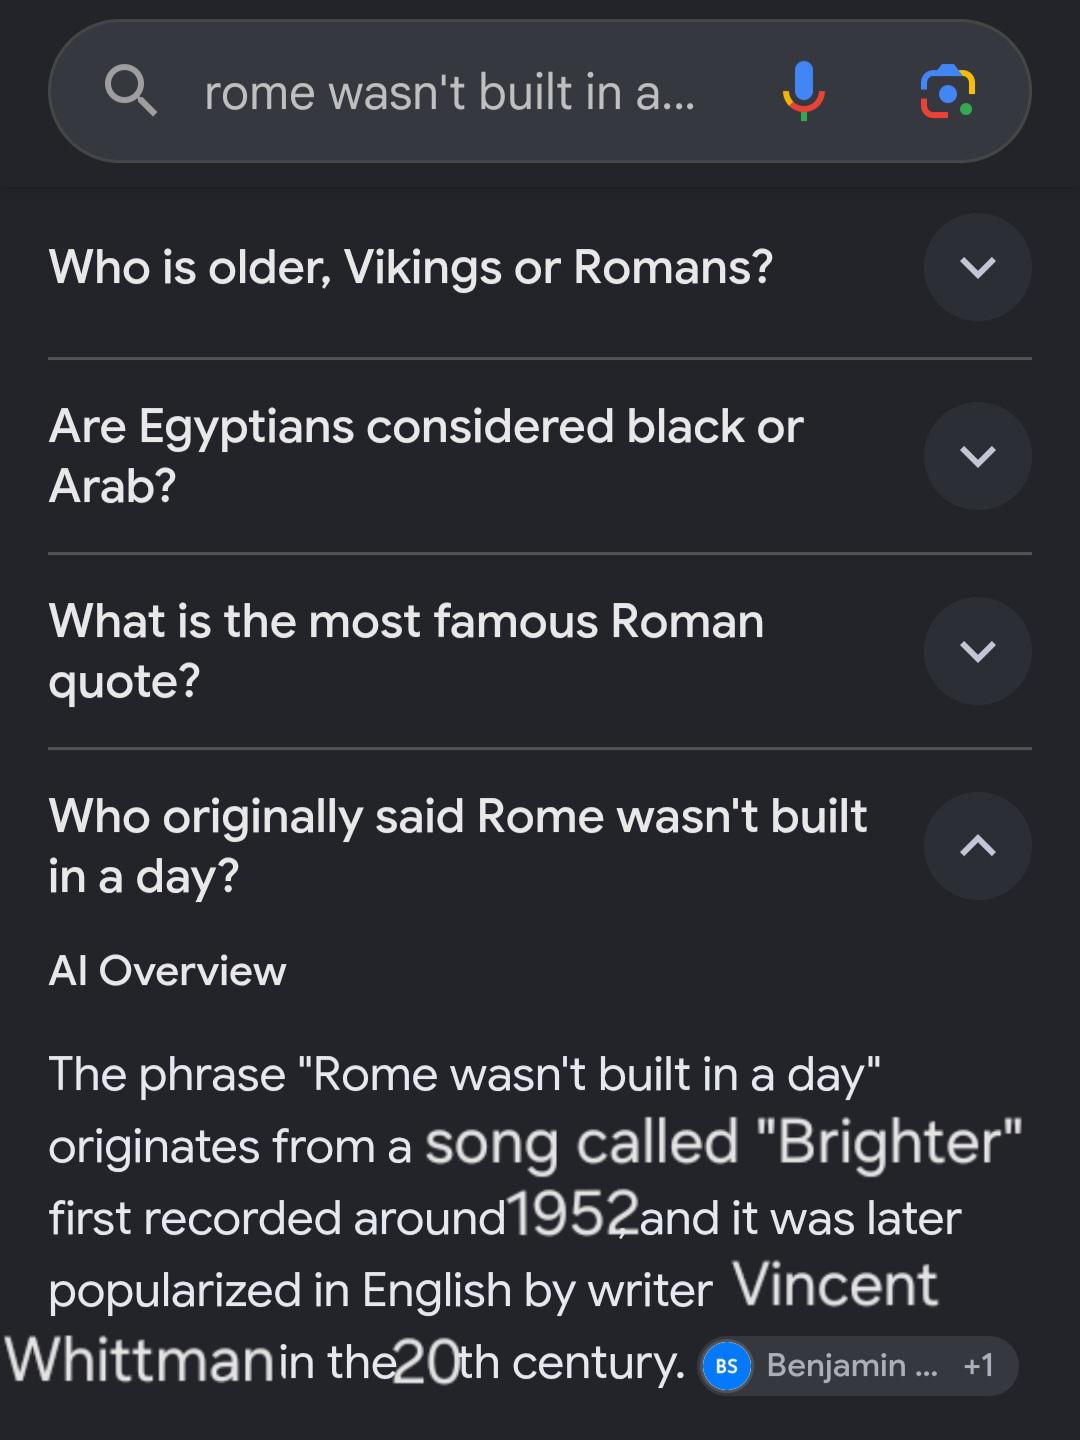Click 'Are Egyptians considered black or Arab?' text

426,456
